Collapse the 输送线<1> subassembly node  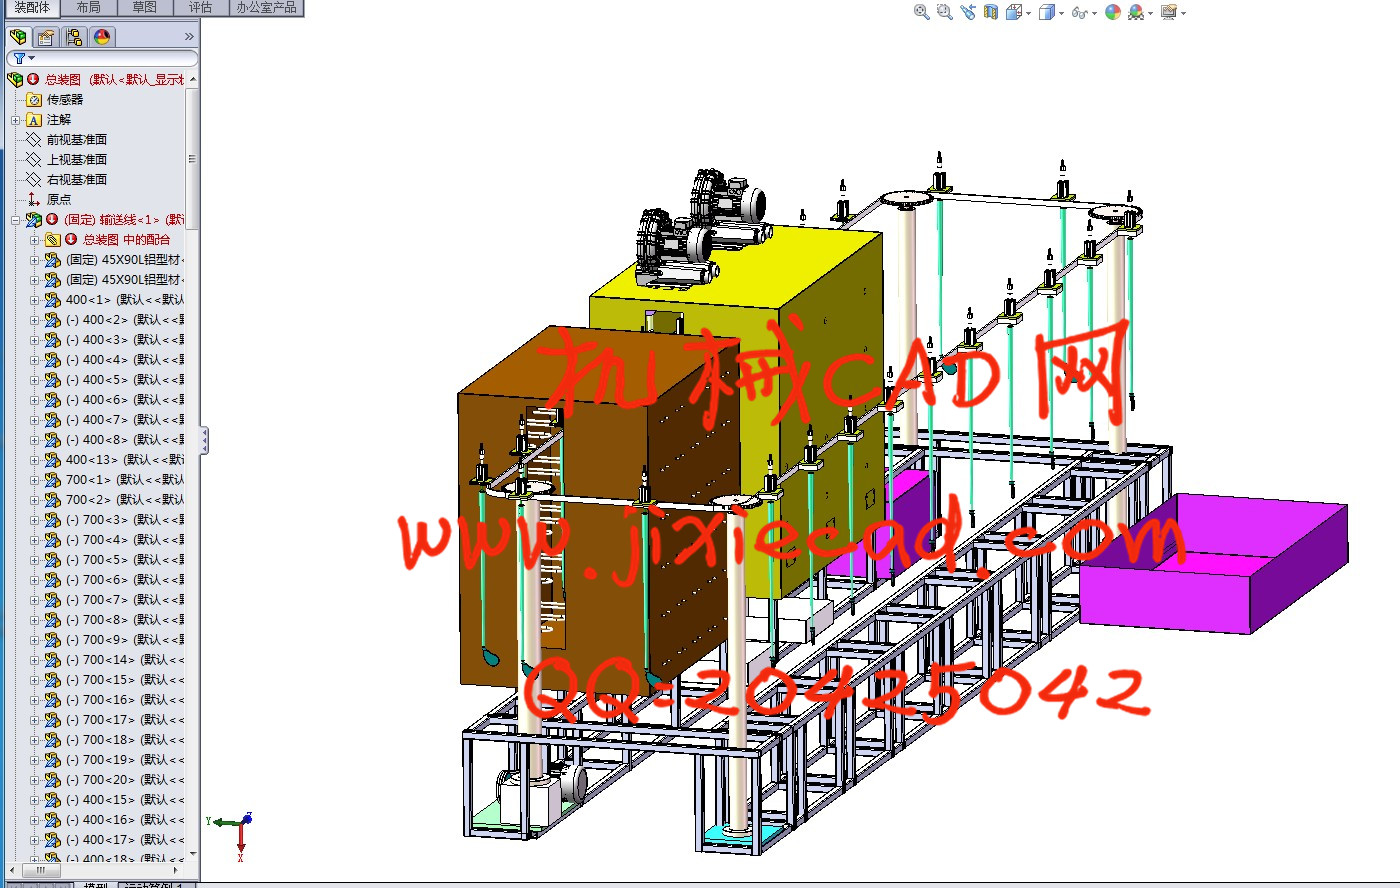click(x=15, y=220)
